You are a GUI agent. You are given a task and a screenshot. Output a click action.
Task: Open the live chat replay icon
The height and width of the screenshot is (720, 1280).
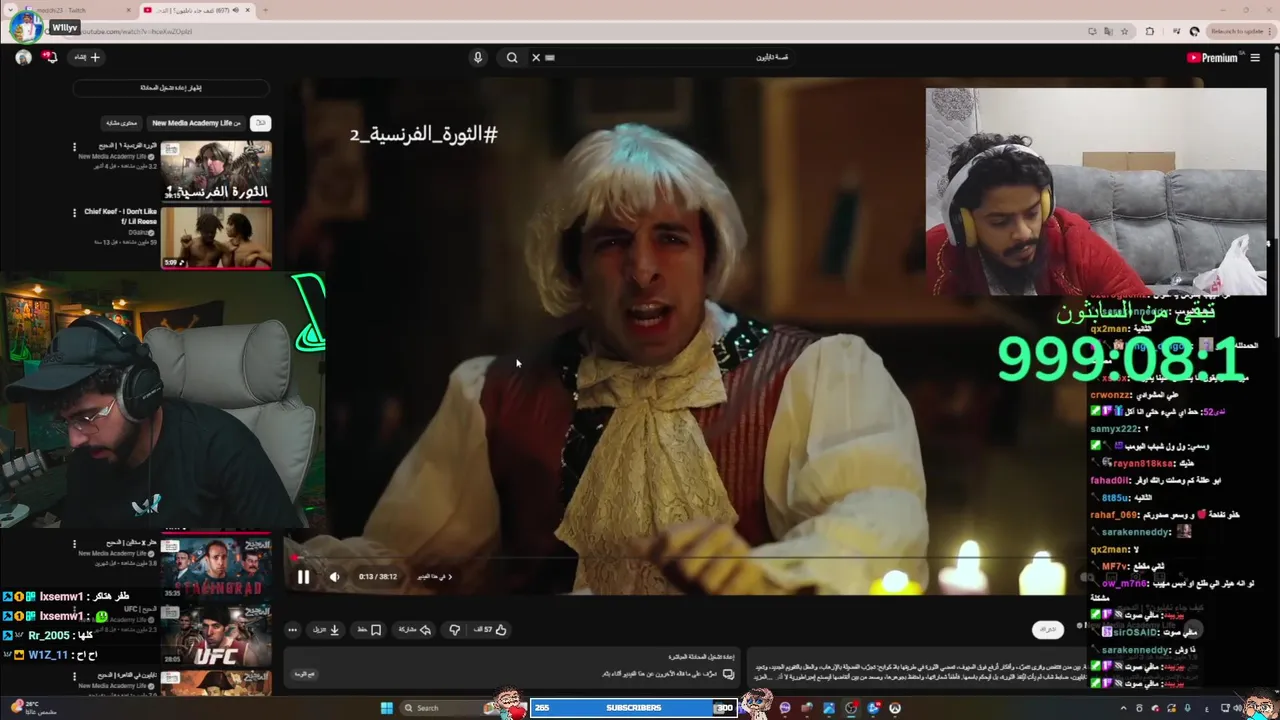[728, 674]
